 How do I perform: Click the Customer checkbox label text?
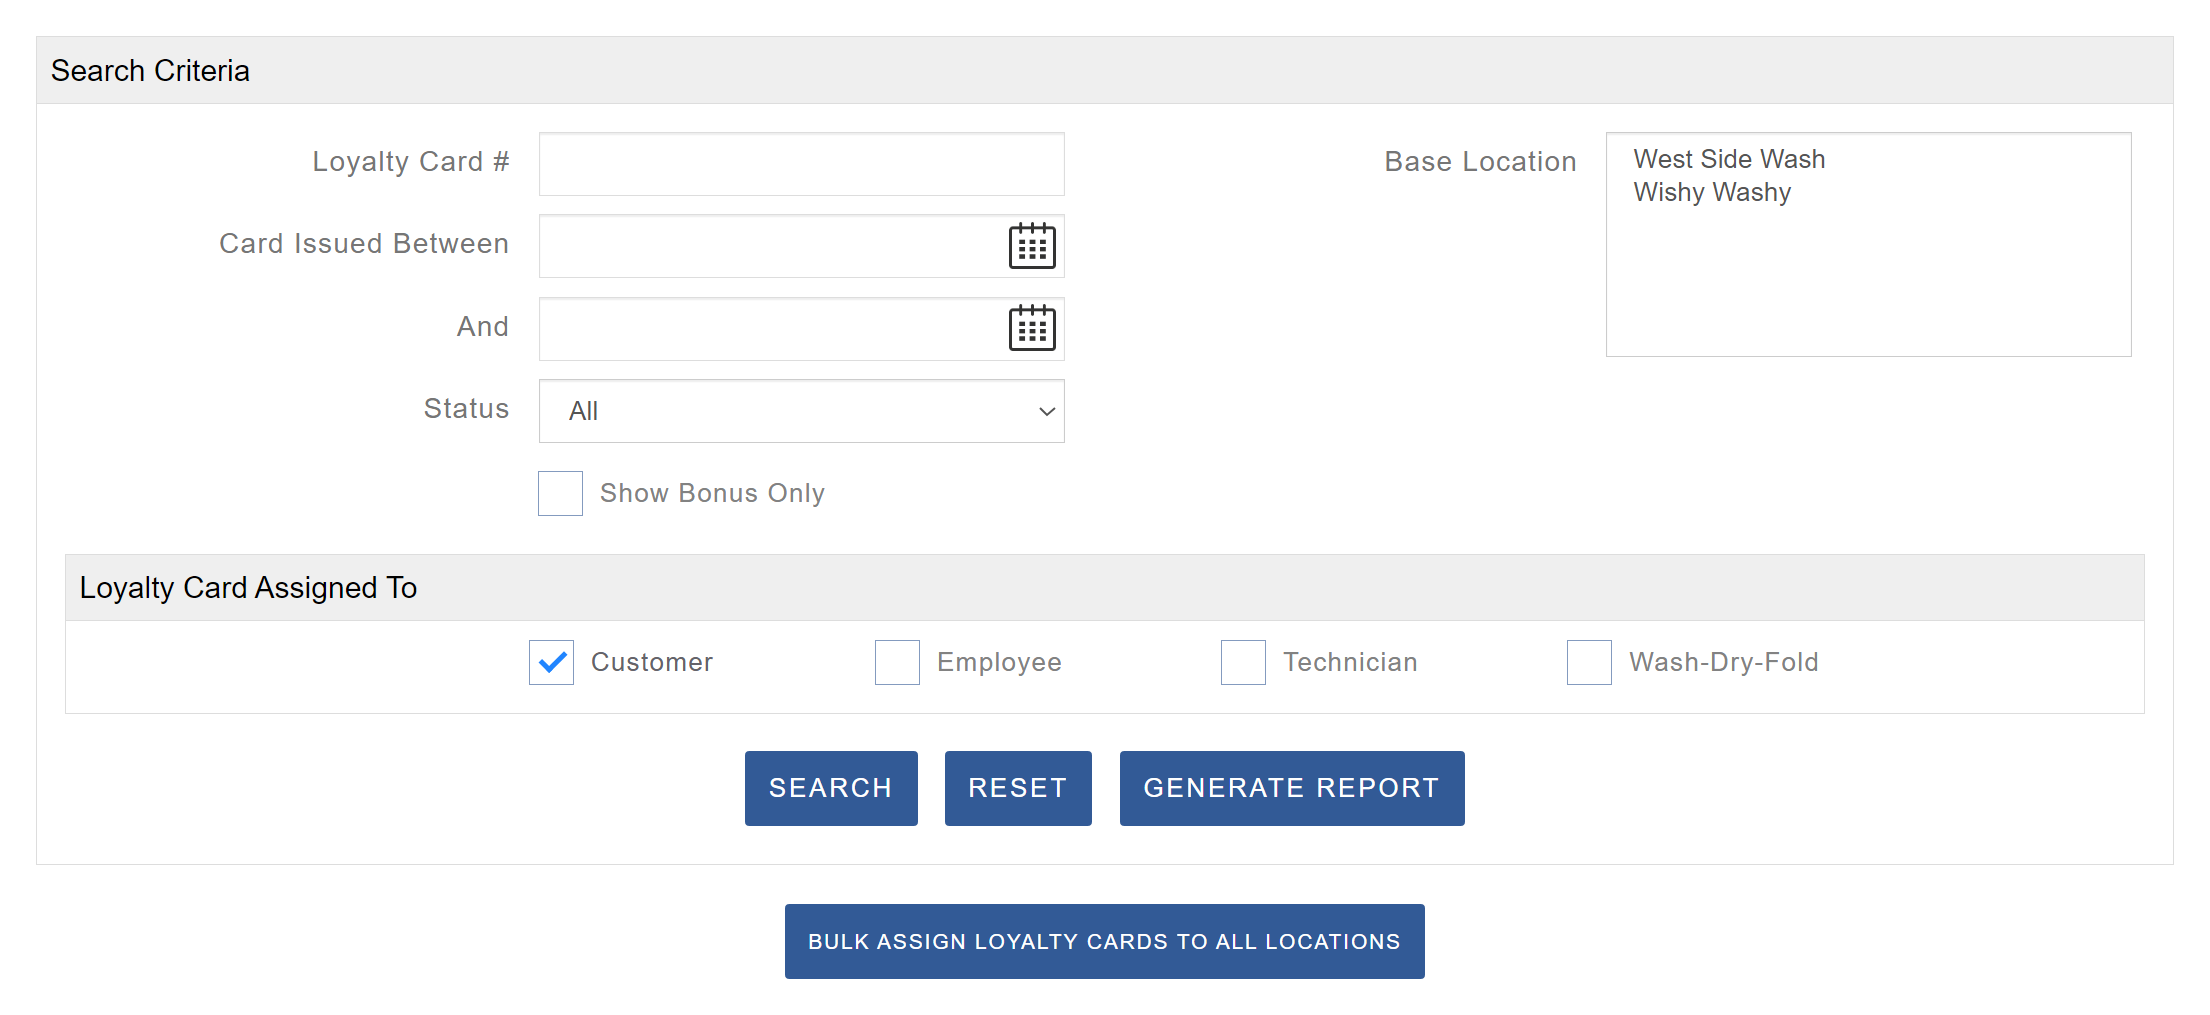tap(652, 662)
